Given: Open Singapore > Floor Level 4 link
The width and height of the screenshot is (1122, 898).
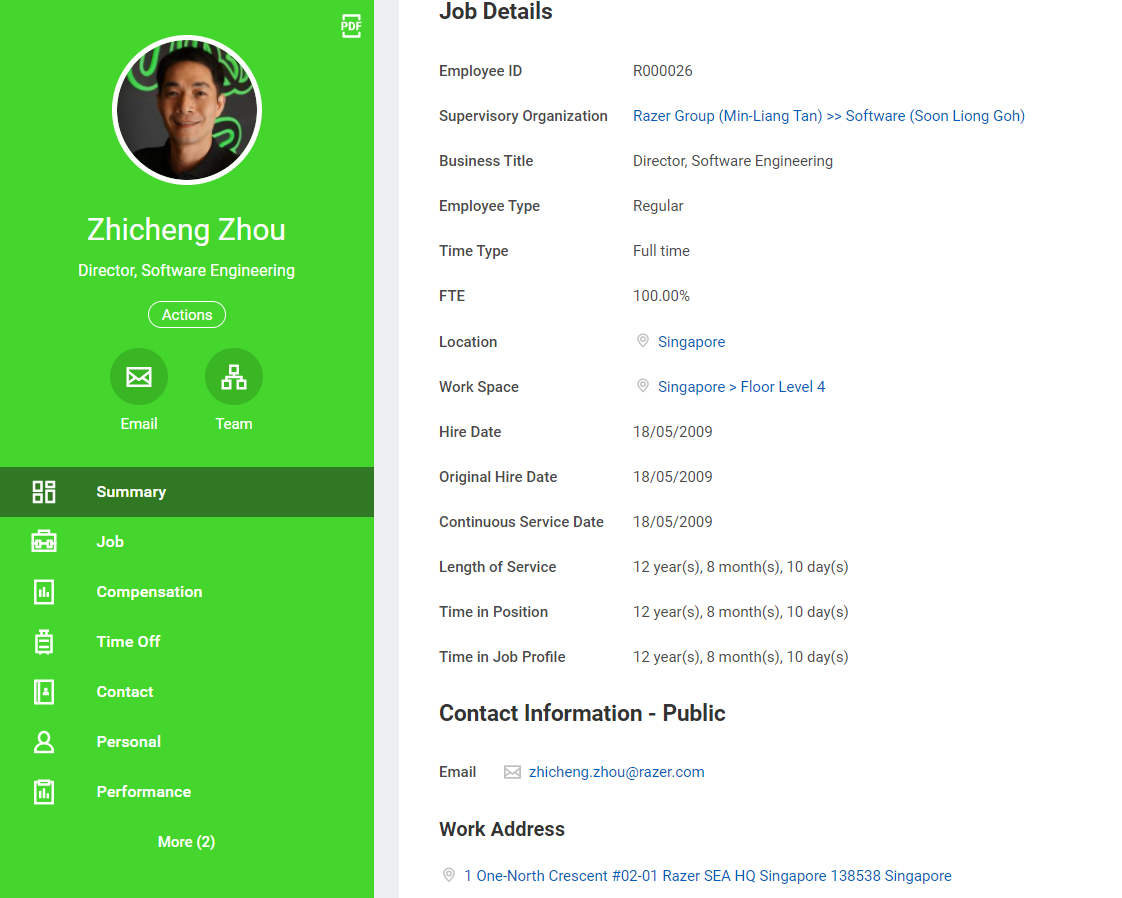Looking at the screenshot, I should 741,387.
